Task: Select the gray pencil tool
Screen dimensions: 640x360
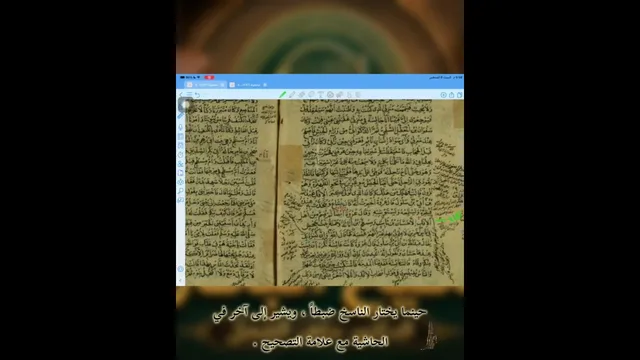Action: point(292,95)
